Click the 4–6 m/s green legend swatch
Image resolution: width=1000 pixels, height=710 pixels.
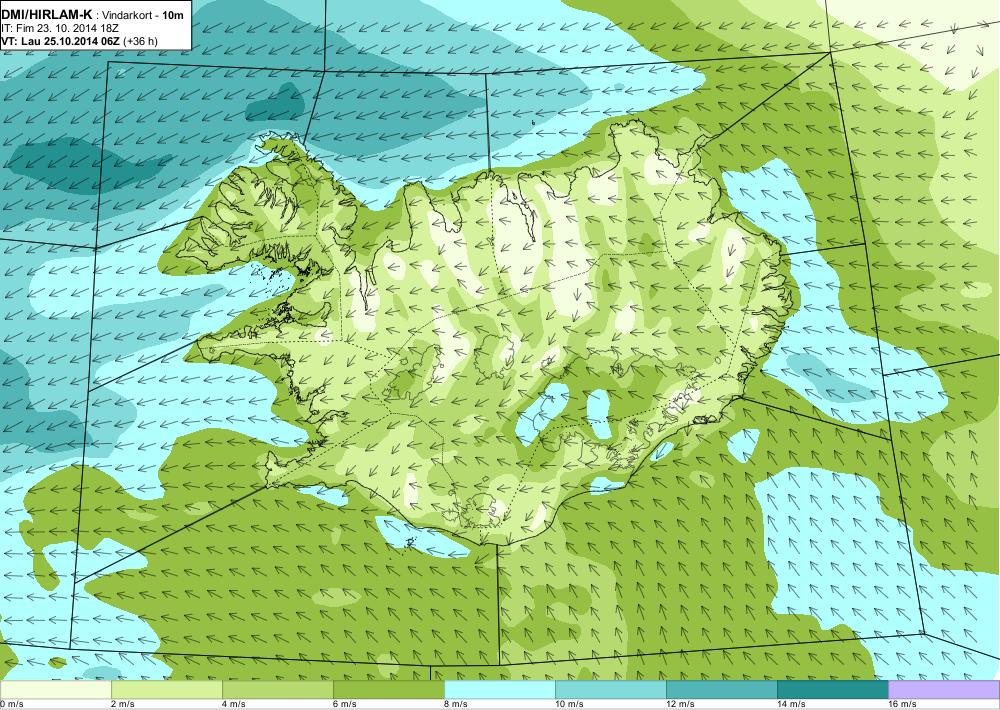click(x=277, y=690)
